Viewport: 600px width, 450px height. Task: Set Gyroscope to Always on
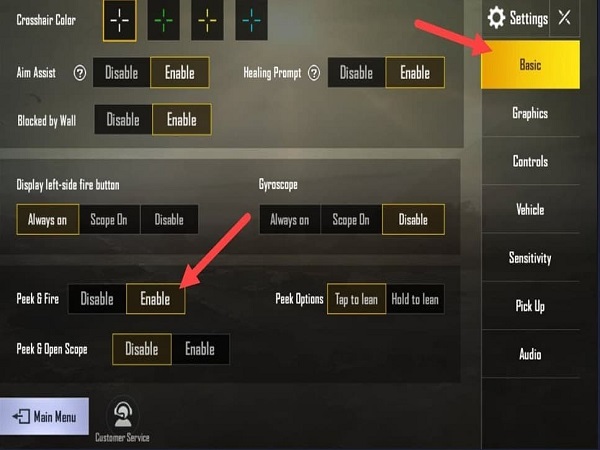(x=290, y=220)
